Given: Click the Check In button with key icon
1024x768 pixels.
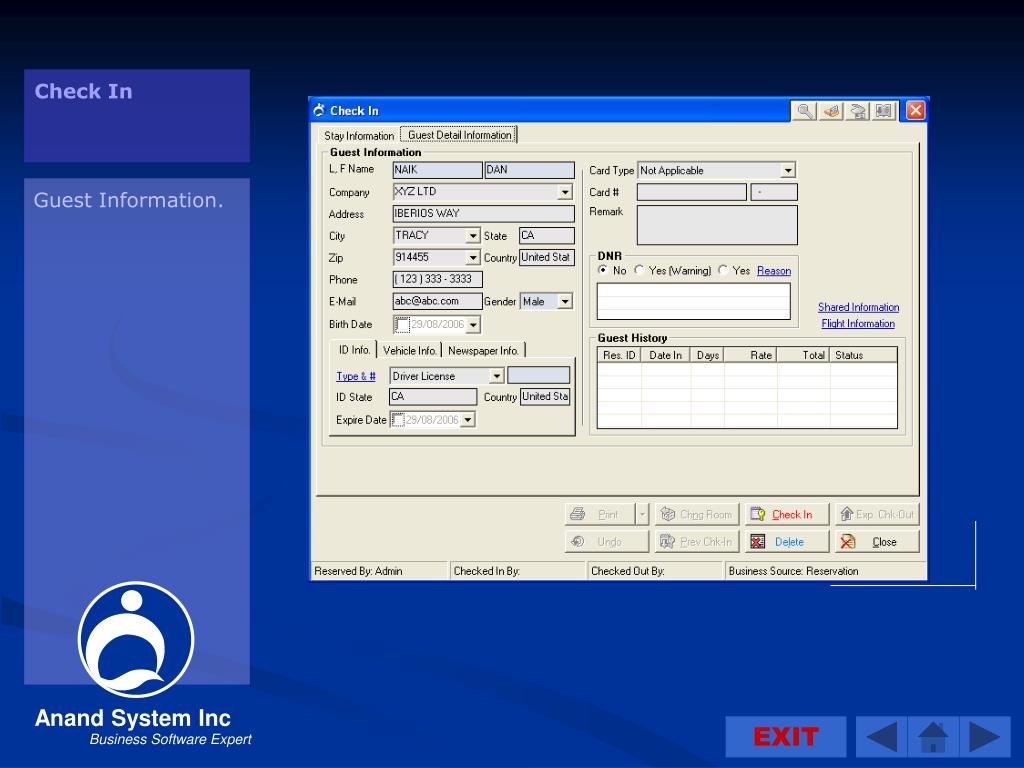Looking at the screenshot, I should click(x=787, y=515).
